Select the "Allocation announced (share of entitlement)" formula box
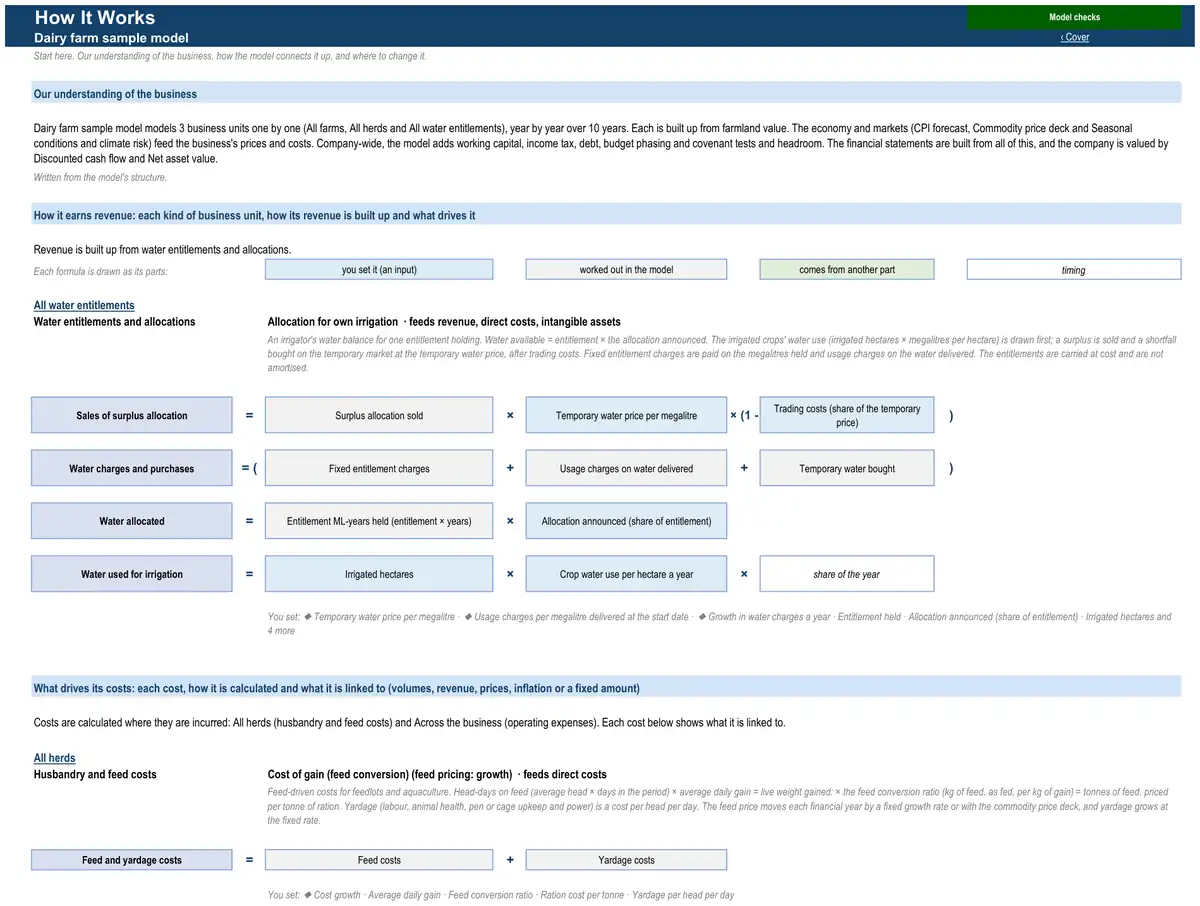This screenshot has height=906, width=1200. tap(626, 521)
